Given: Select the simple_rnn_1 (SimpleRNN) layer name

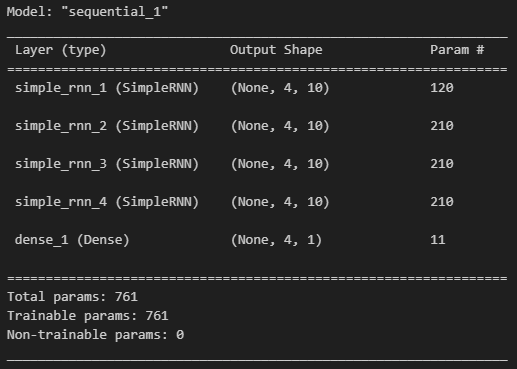Looking at the screenshot, I should coord(107,88).
